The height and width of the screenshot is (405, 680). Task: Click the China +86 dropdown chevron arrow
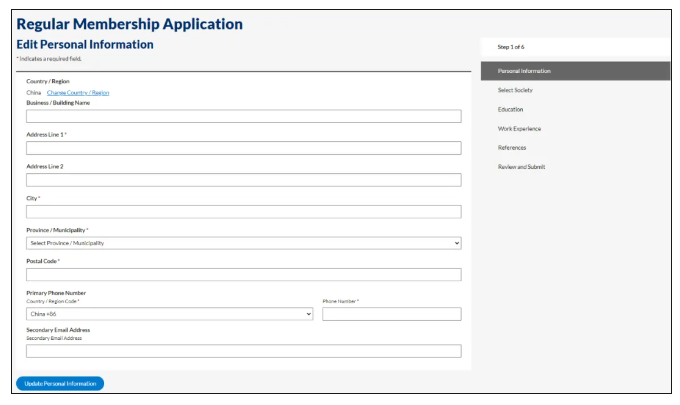tap(308, 314)
